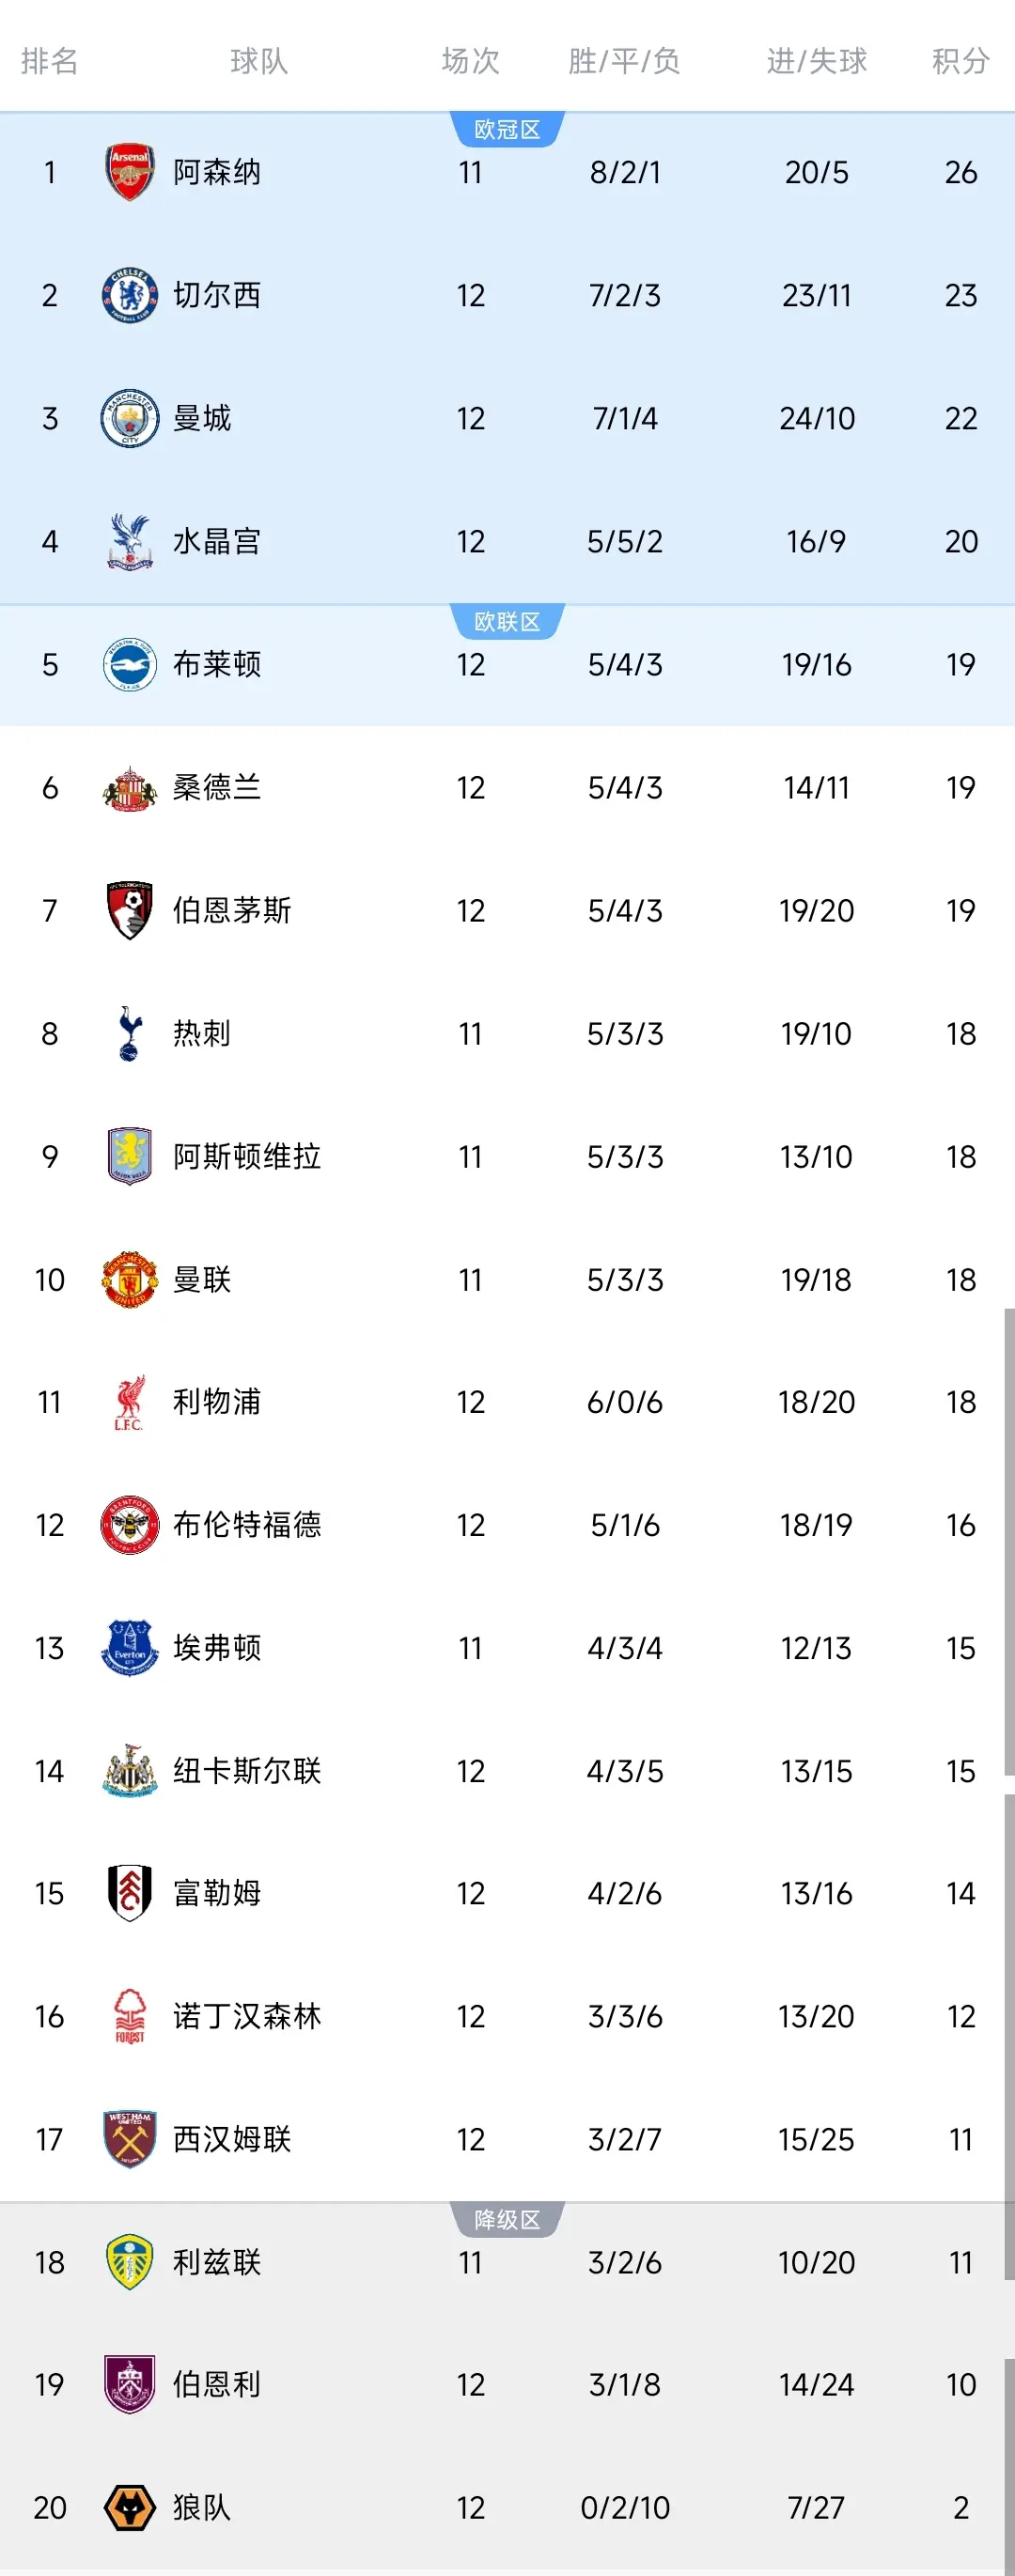Click the vertical scrollbar on right edge

(x=1009, y=1540)
